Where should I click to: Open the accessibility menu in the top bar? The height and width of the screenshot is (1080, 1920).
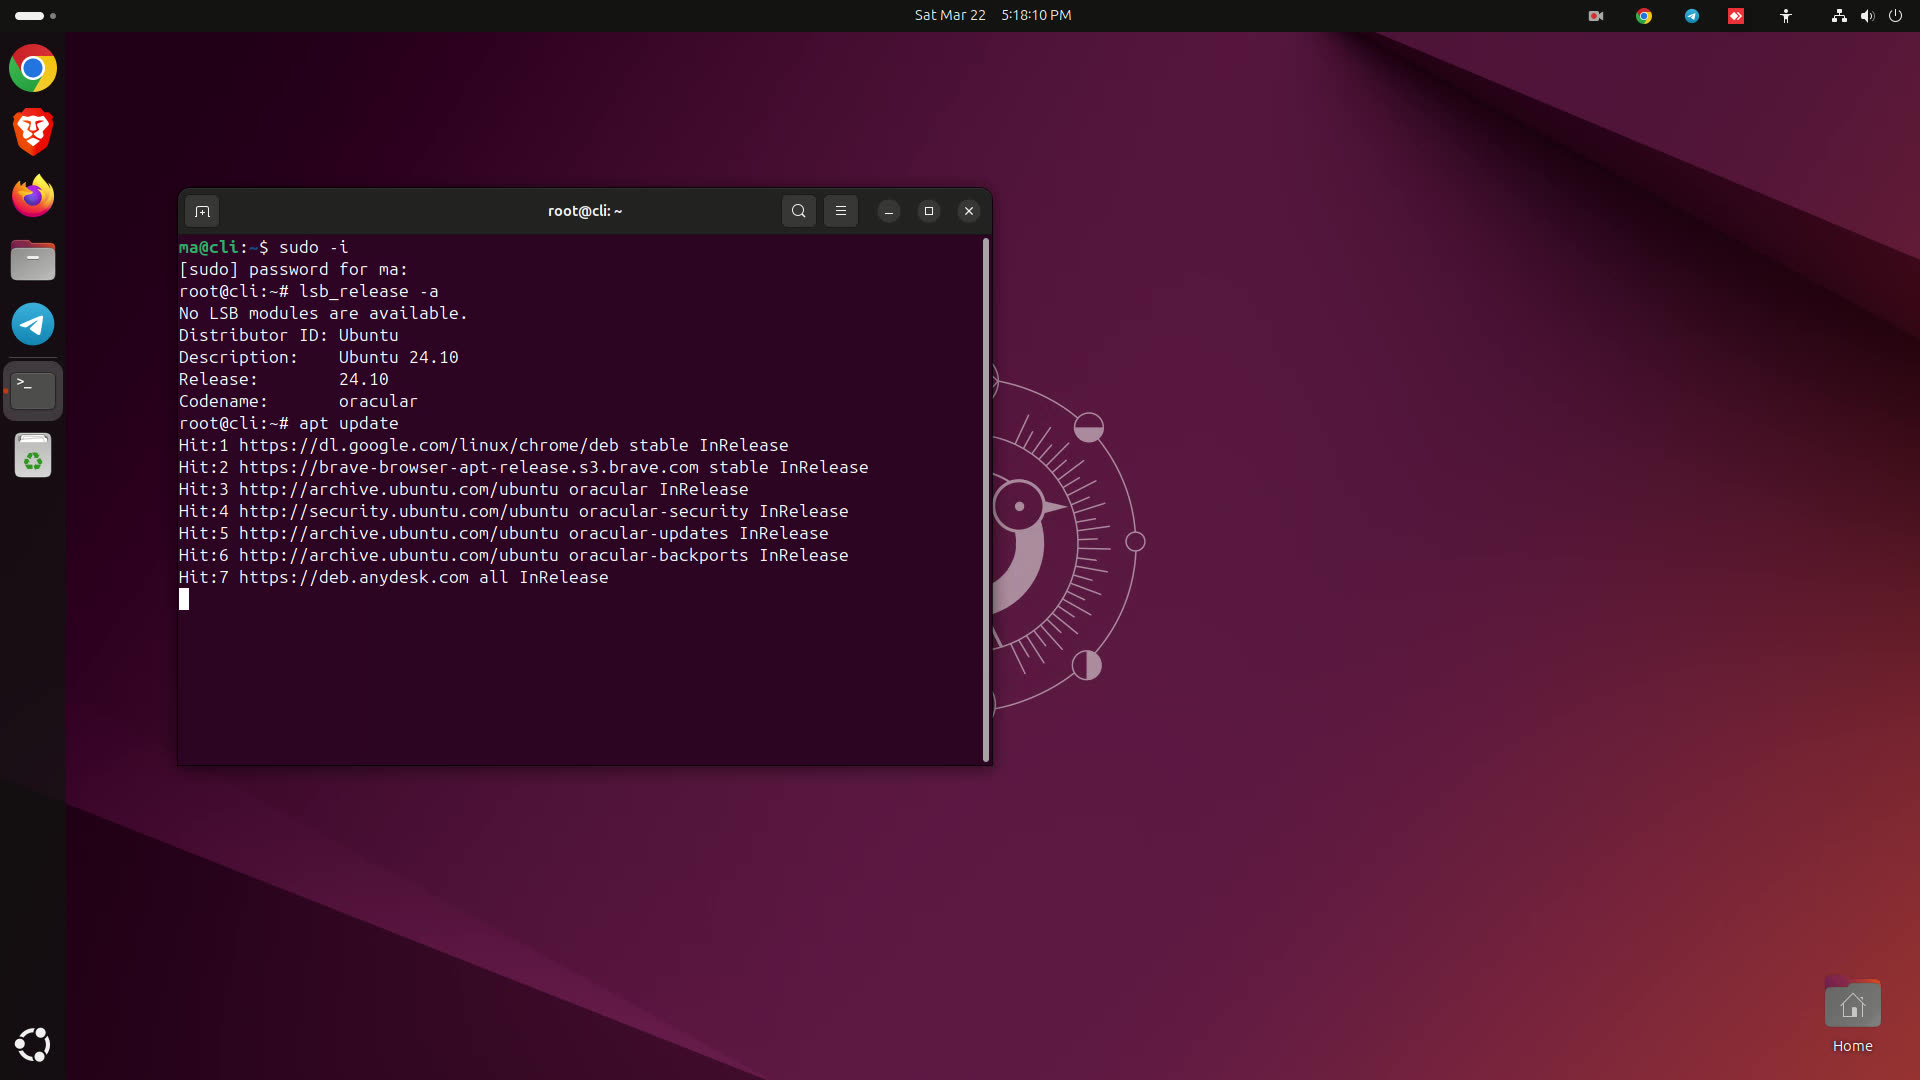(1786, 15)
